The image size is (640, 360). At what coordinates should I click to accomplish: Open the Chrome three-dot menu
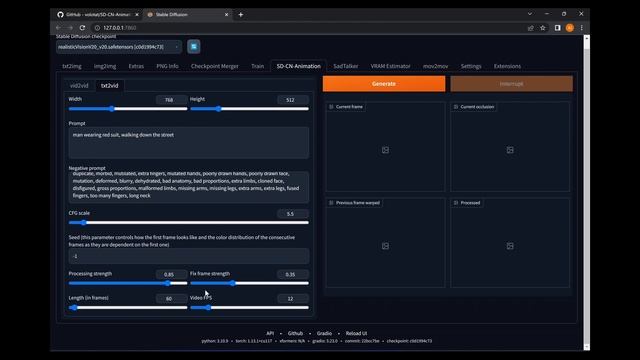tap(582, 28)
